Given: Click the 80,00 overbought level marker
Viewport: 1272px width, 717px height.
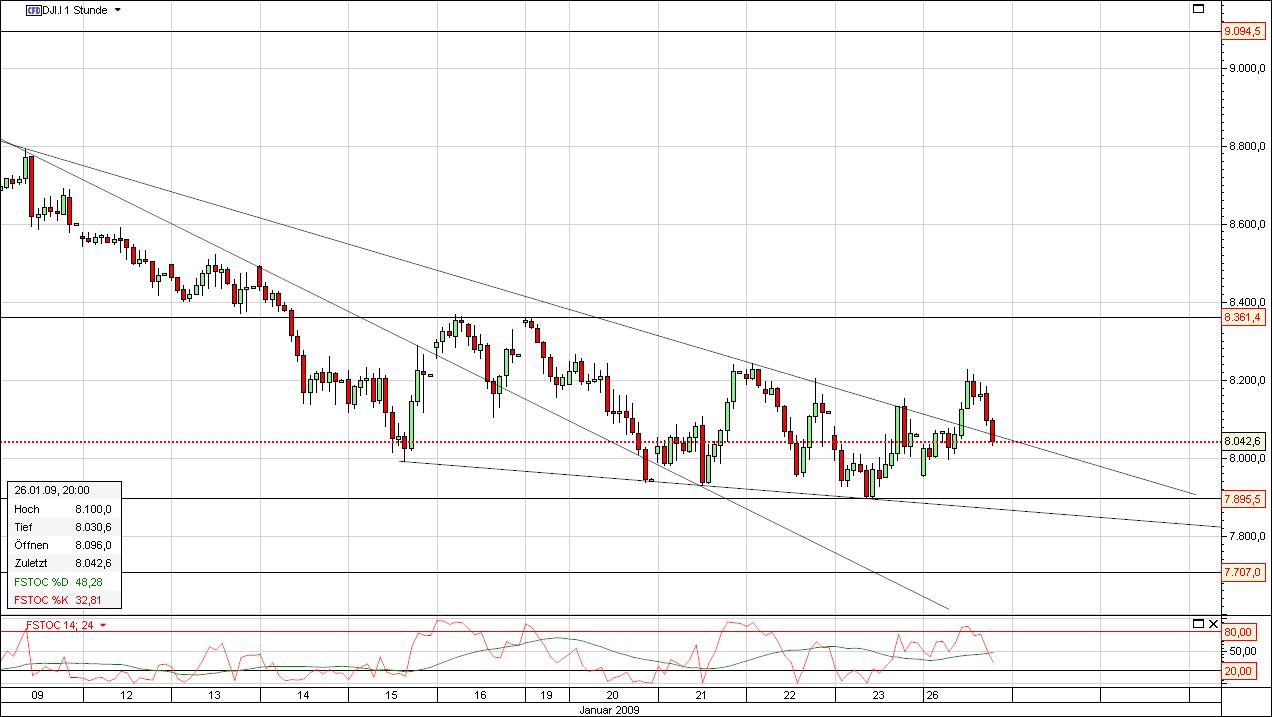Looking at the screenshot, I should coord(1238,632).
